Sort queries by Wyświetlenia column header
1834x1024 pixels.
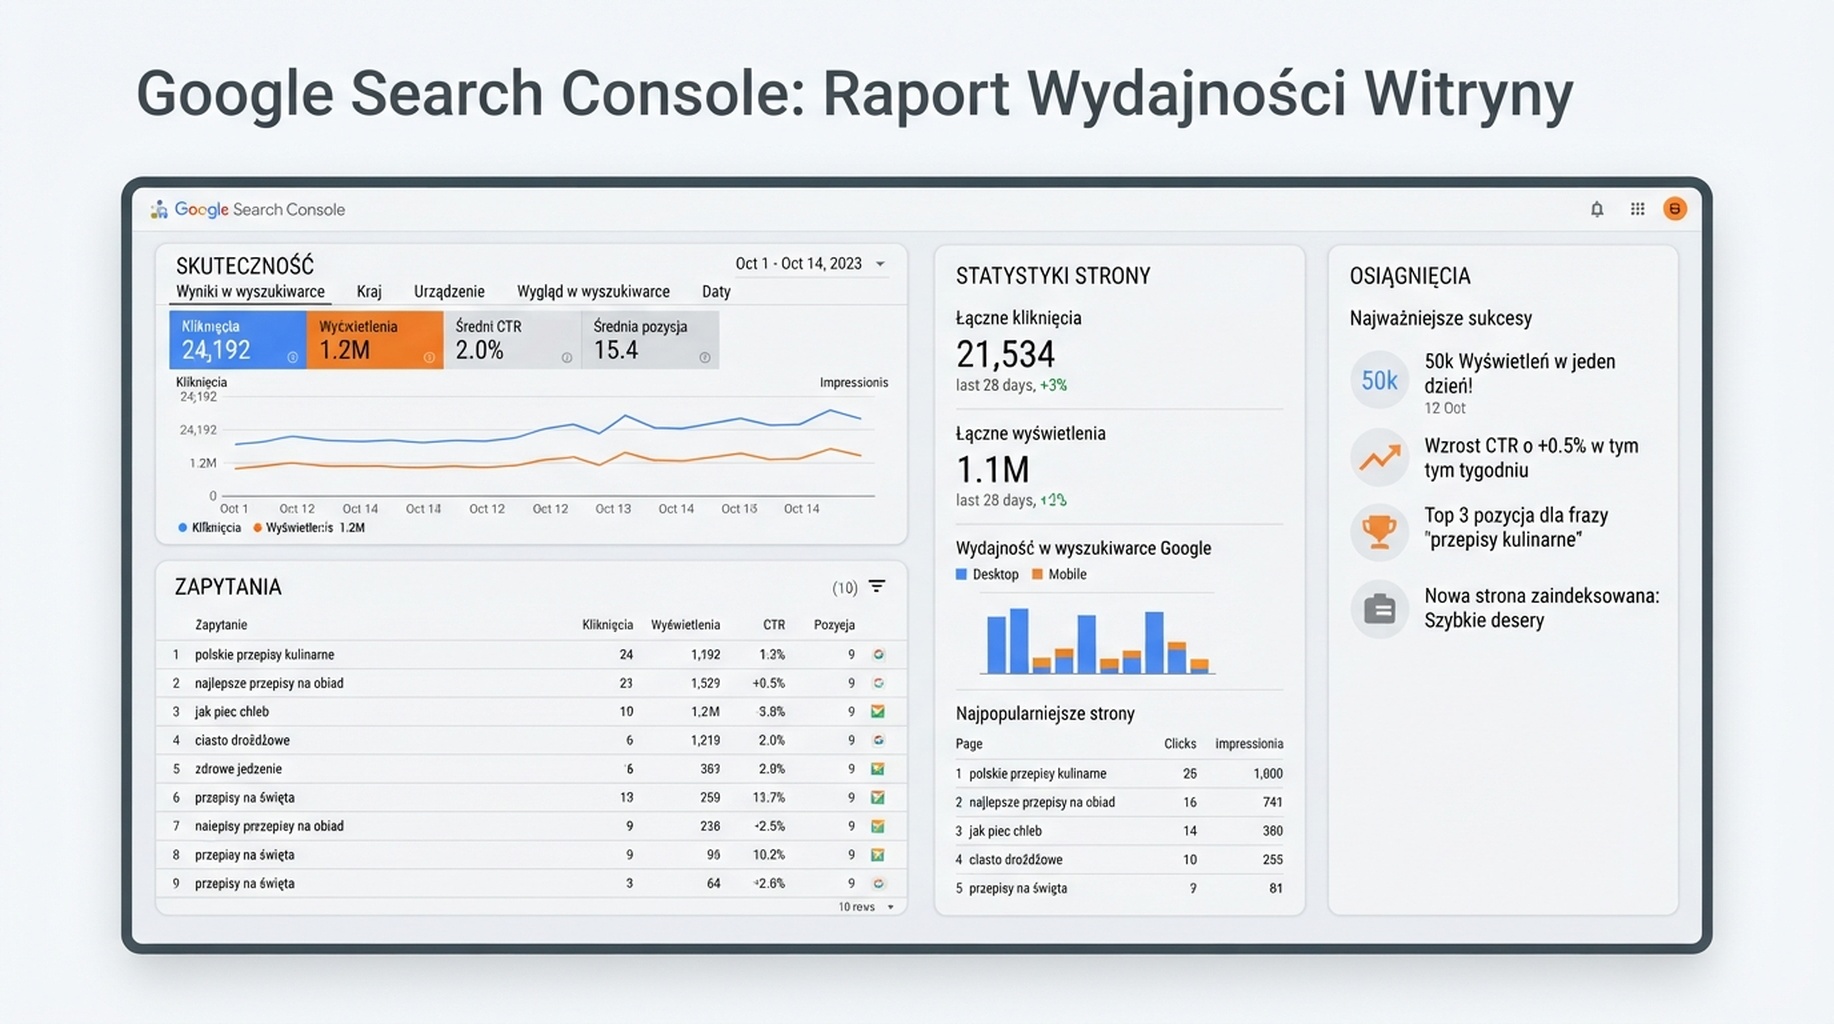click(x=685, y=625)
